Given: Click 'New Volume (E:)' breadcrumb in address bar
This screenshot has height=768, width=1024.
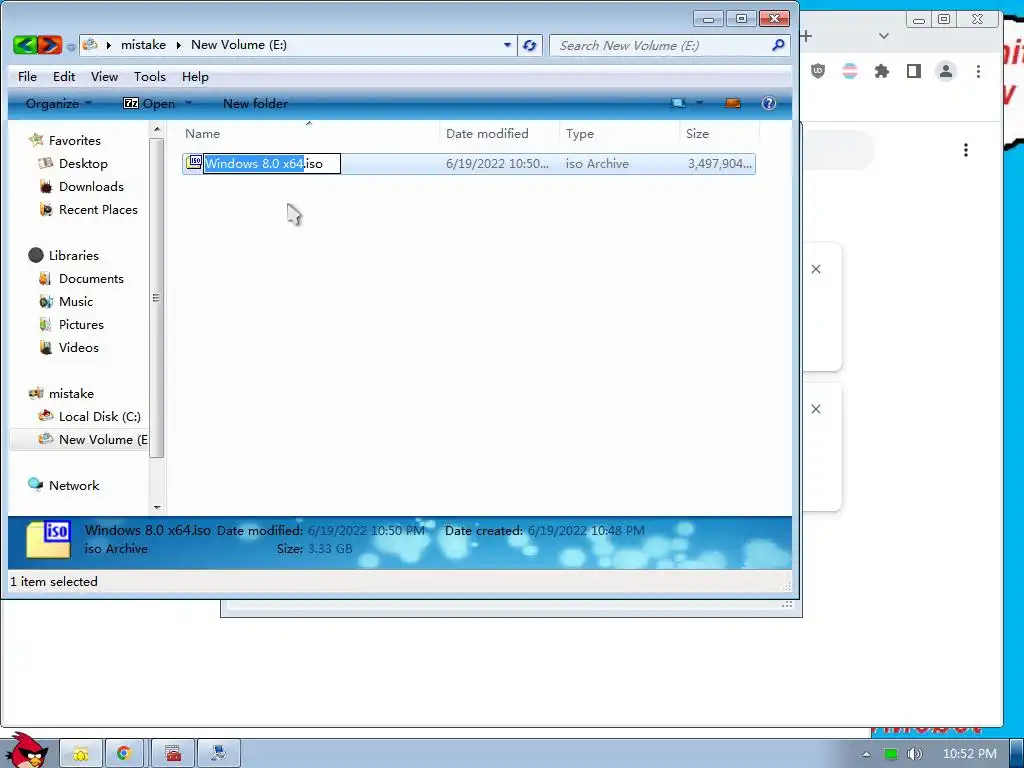Looking at the screenshot, I should tap(238, 45).
